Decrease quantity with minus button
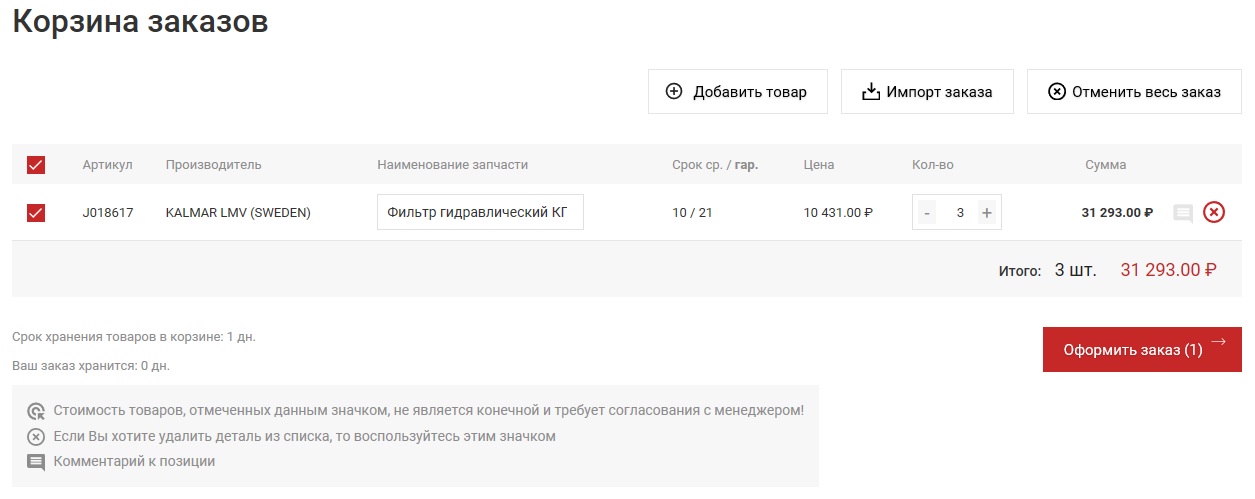 (x=927, y=212)
